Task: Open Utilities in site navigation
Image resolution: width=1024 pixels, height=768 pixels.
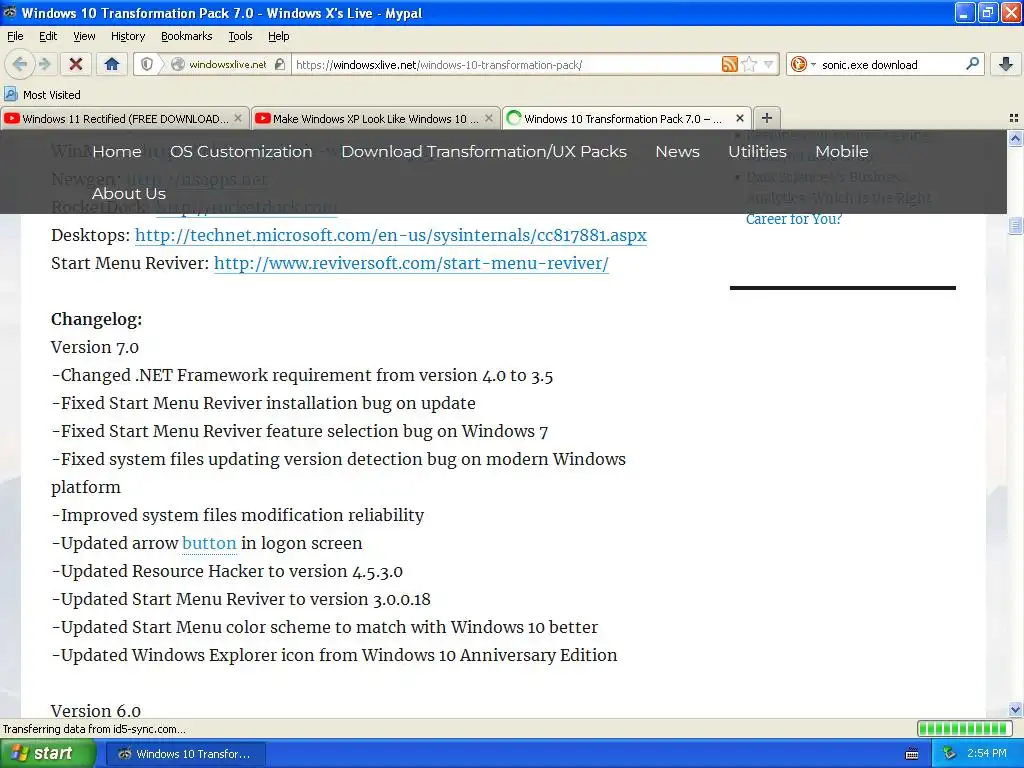Action: [x=758, y=152]
